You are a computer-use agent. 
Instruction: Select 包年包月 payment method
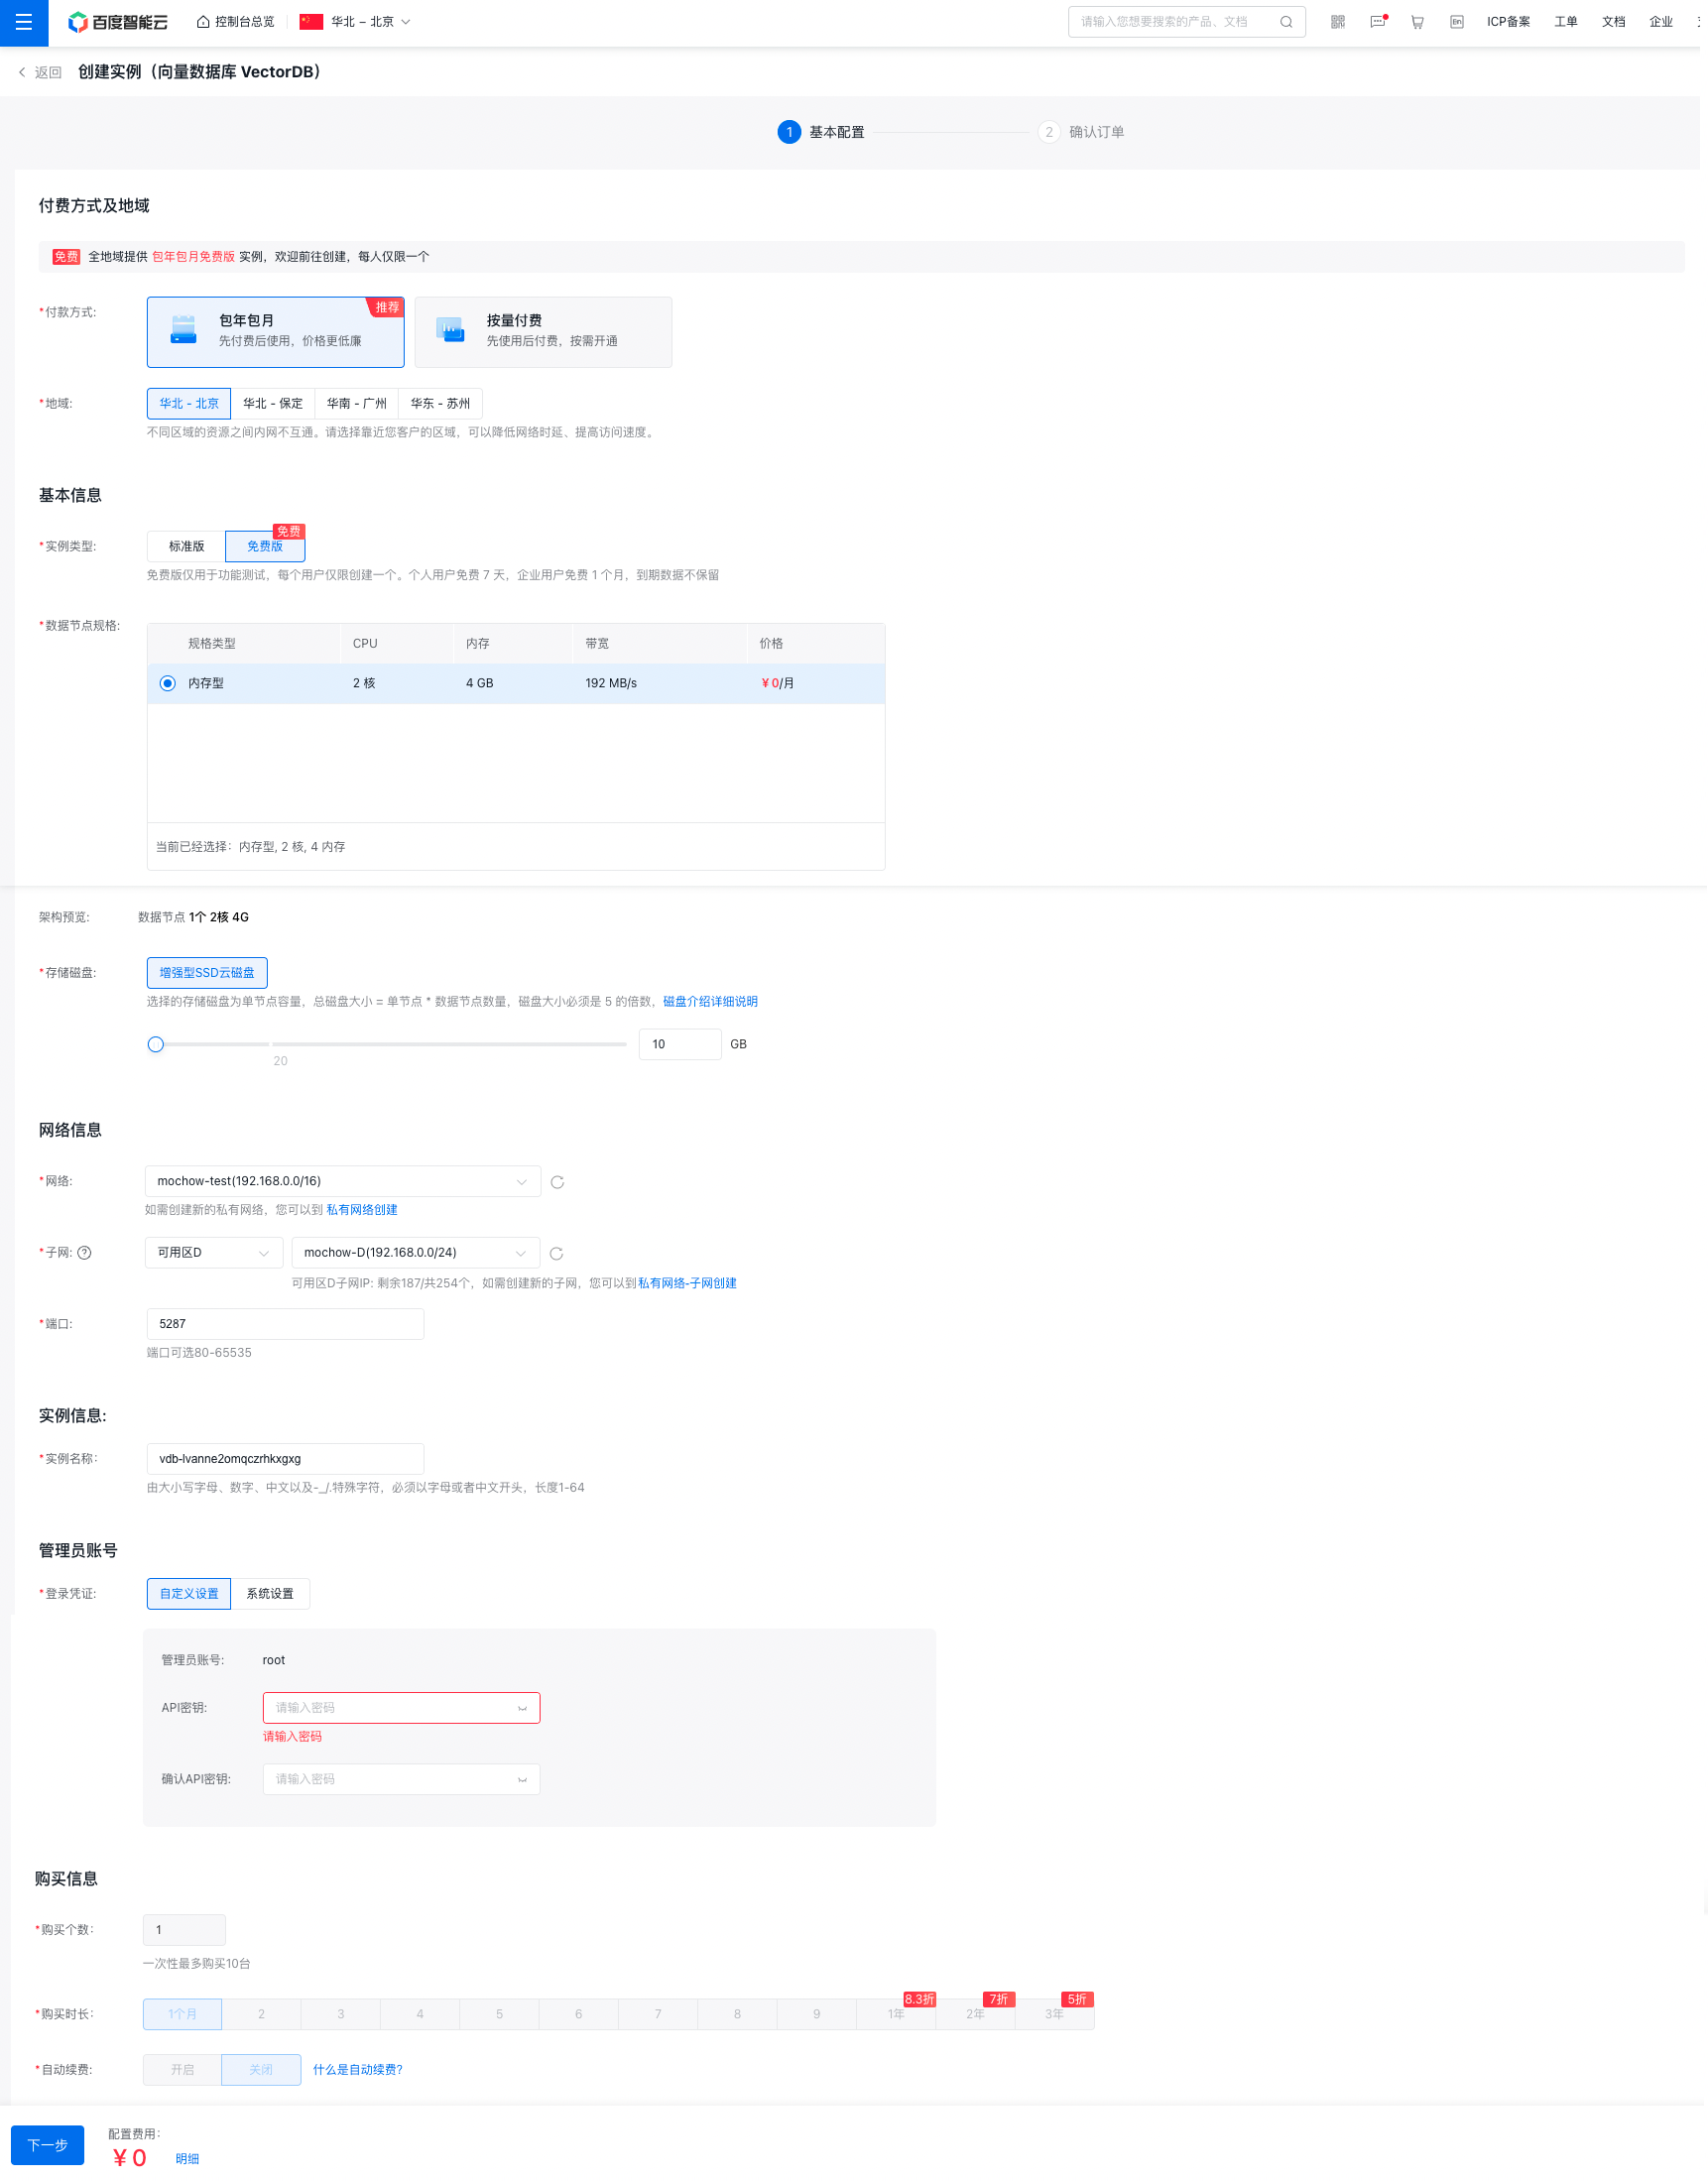point(276,332)
